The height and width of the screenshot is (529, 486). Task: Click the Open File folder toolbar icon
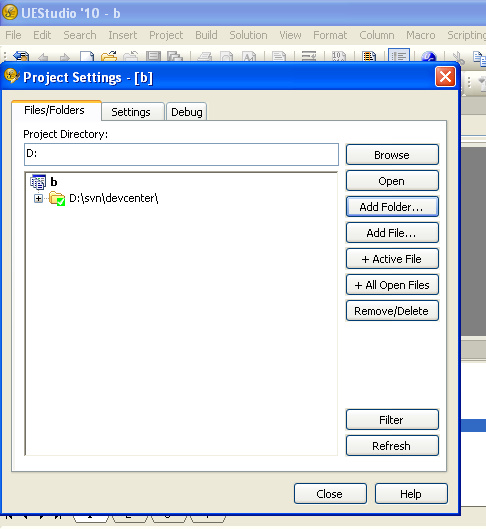[109, 56]
